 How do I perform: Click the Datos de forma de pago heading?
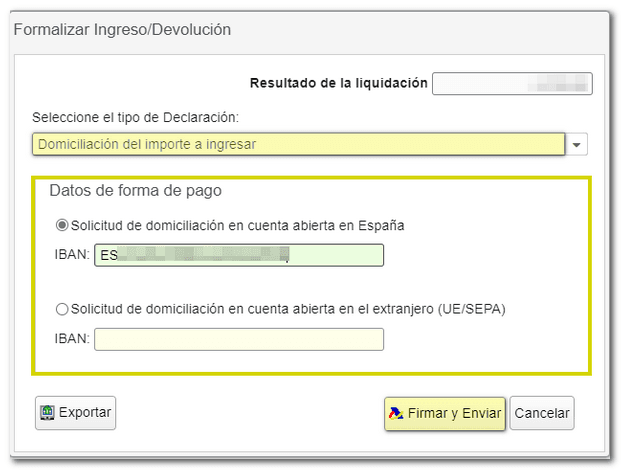(x=135, y=191)
